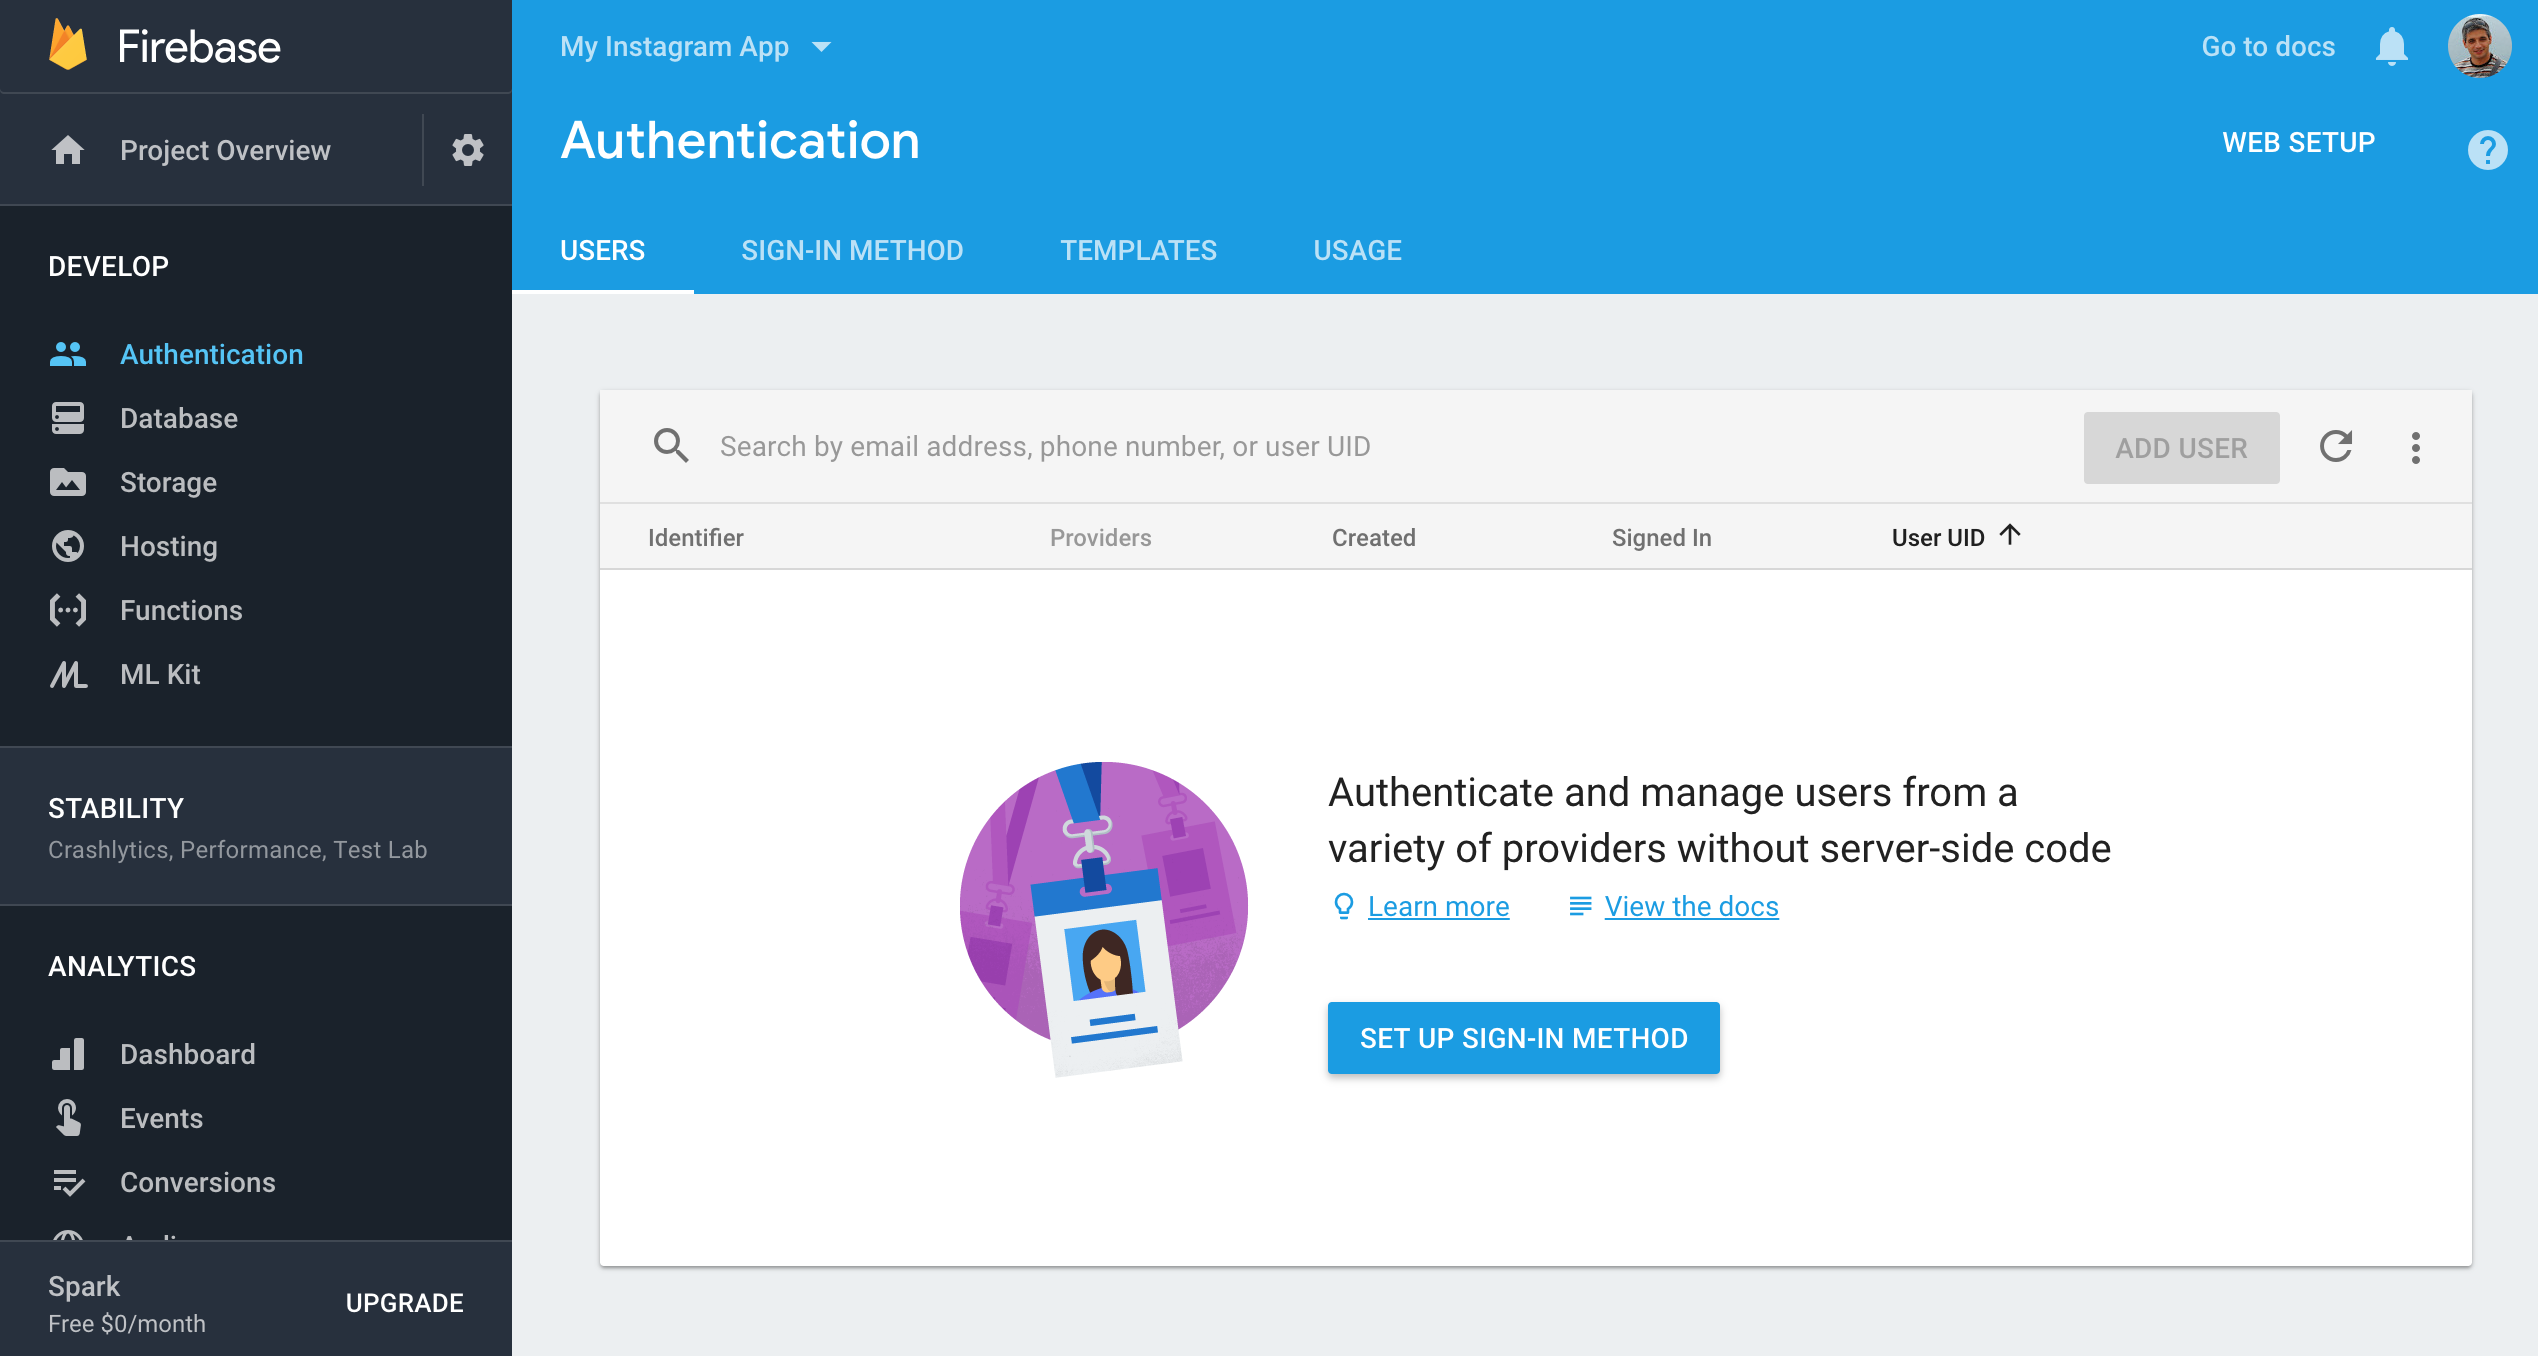Go to Hosting in the sidebar

168,546
